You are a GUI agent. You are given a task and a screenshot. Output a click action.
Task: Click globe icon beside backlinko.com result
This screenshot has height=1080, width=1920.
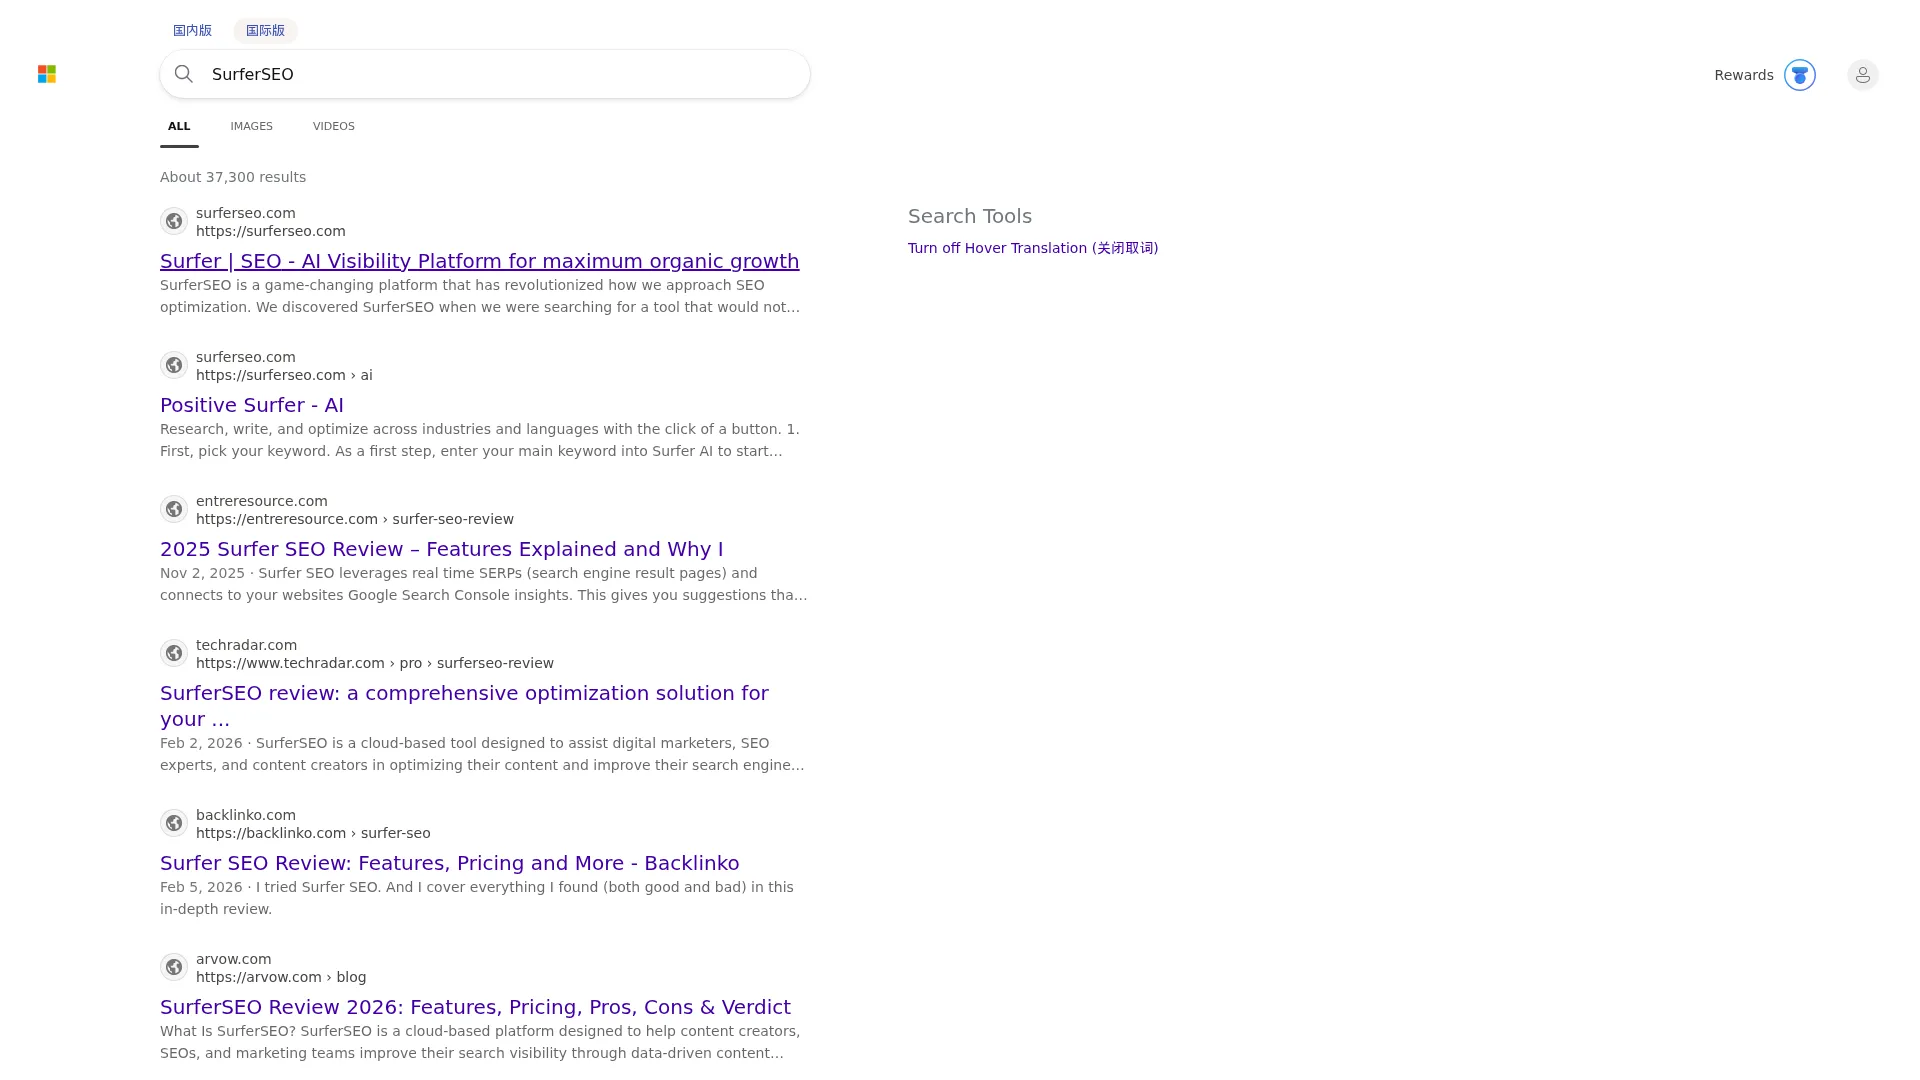pyautogui.click(x=174, y=823)
